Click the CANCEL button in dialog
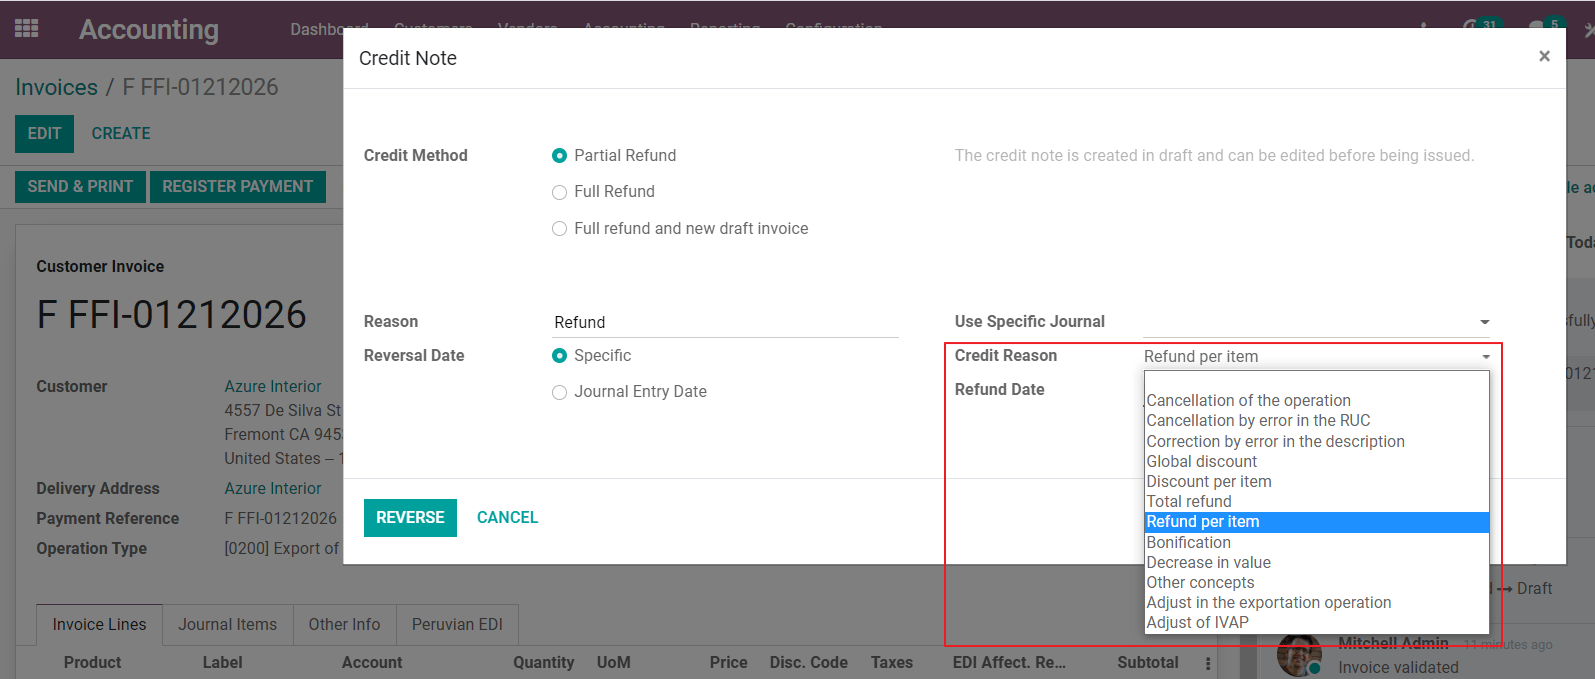This screenshot has width=1595, height=679. [507, 518]
